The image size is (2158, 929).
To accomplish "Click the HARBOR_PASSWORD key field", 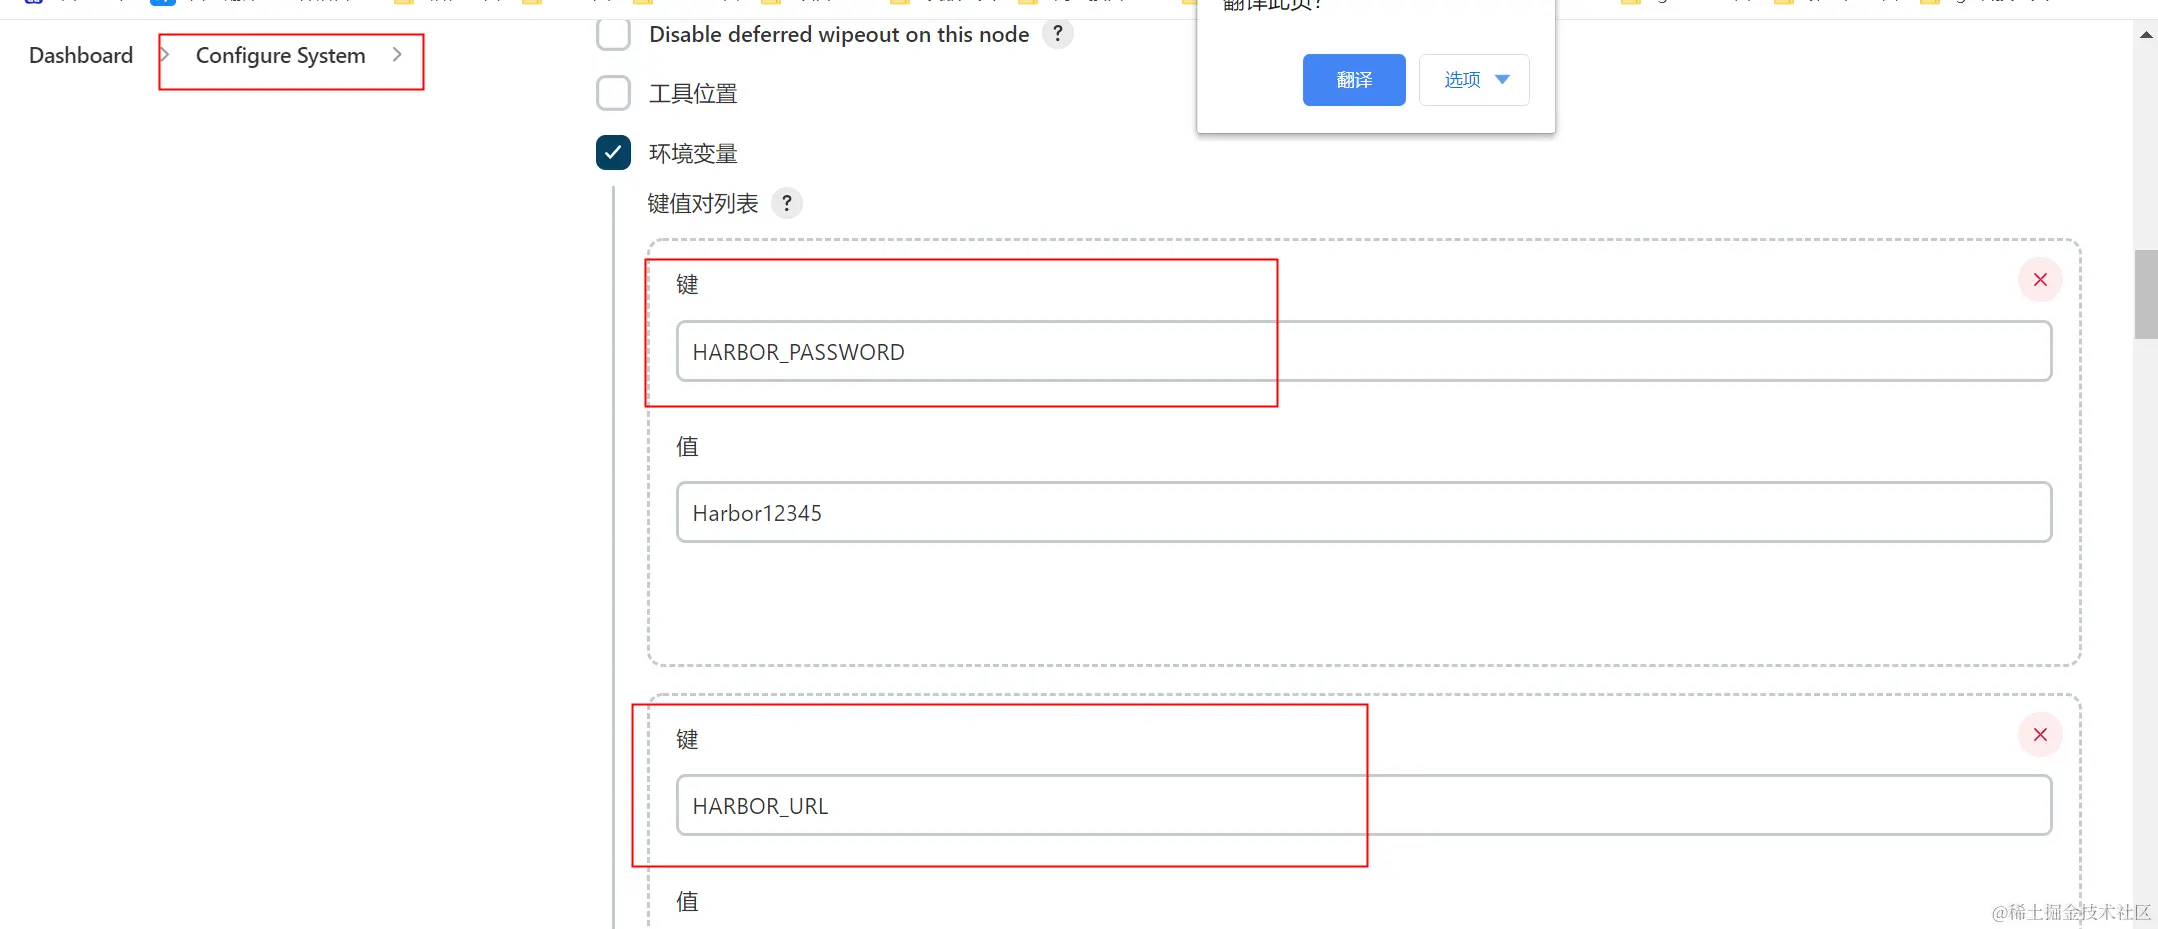I will [1364, 351].
